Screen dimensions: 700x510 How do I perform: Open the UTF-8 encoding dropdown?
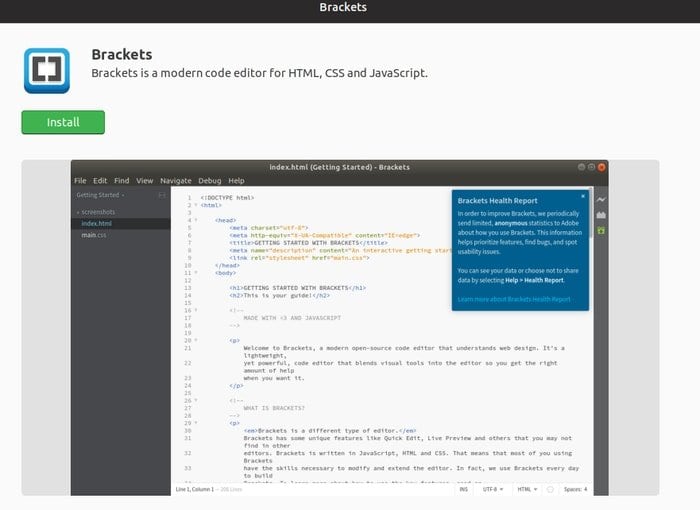(493, 489)
